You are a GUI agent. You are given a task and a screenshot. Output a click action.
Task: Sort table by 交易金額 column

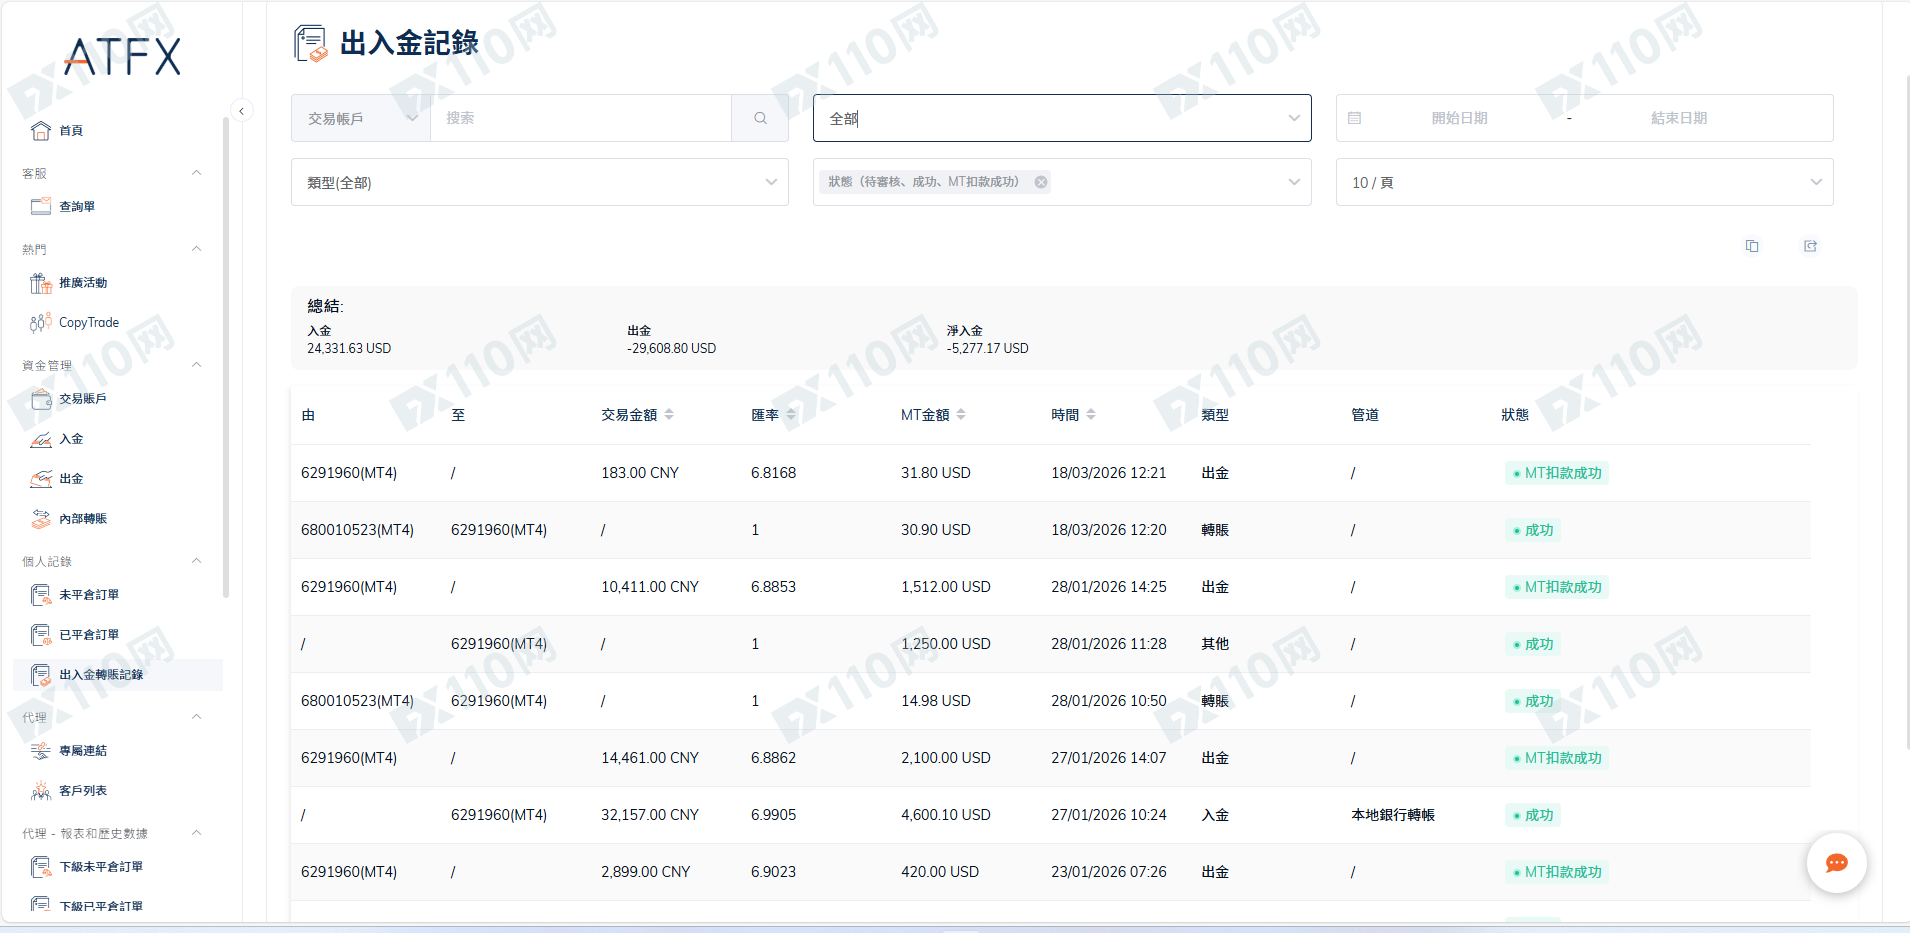pos(669,415)
